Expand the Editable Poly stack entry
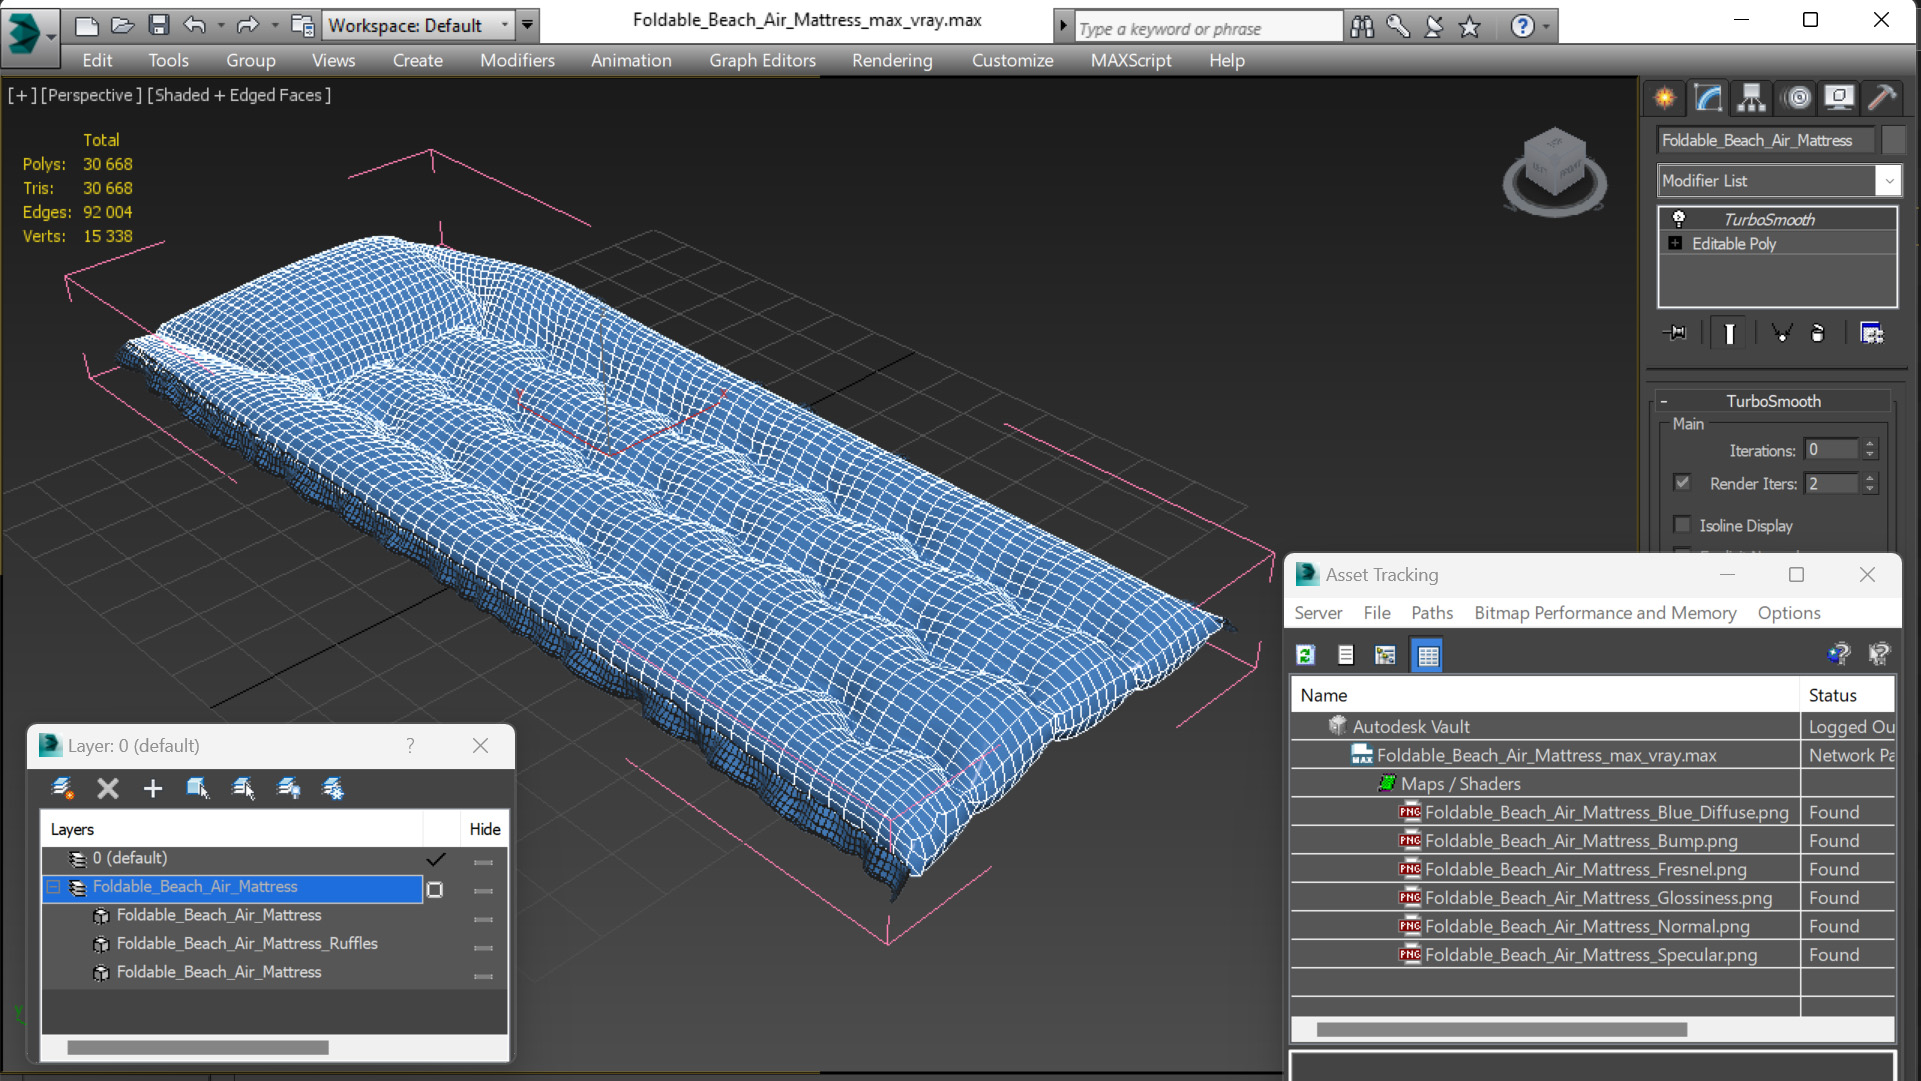This screenshot has height=1081, width=1921. tap(1675, 243)
